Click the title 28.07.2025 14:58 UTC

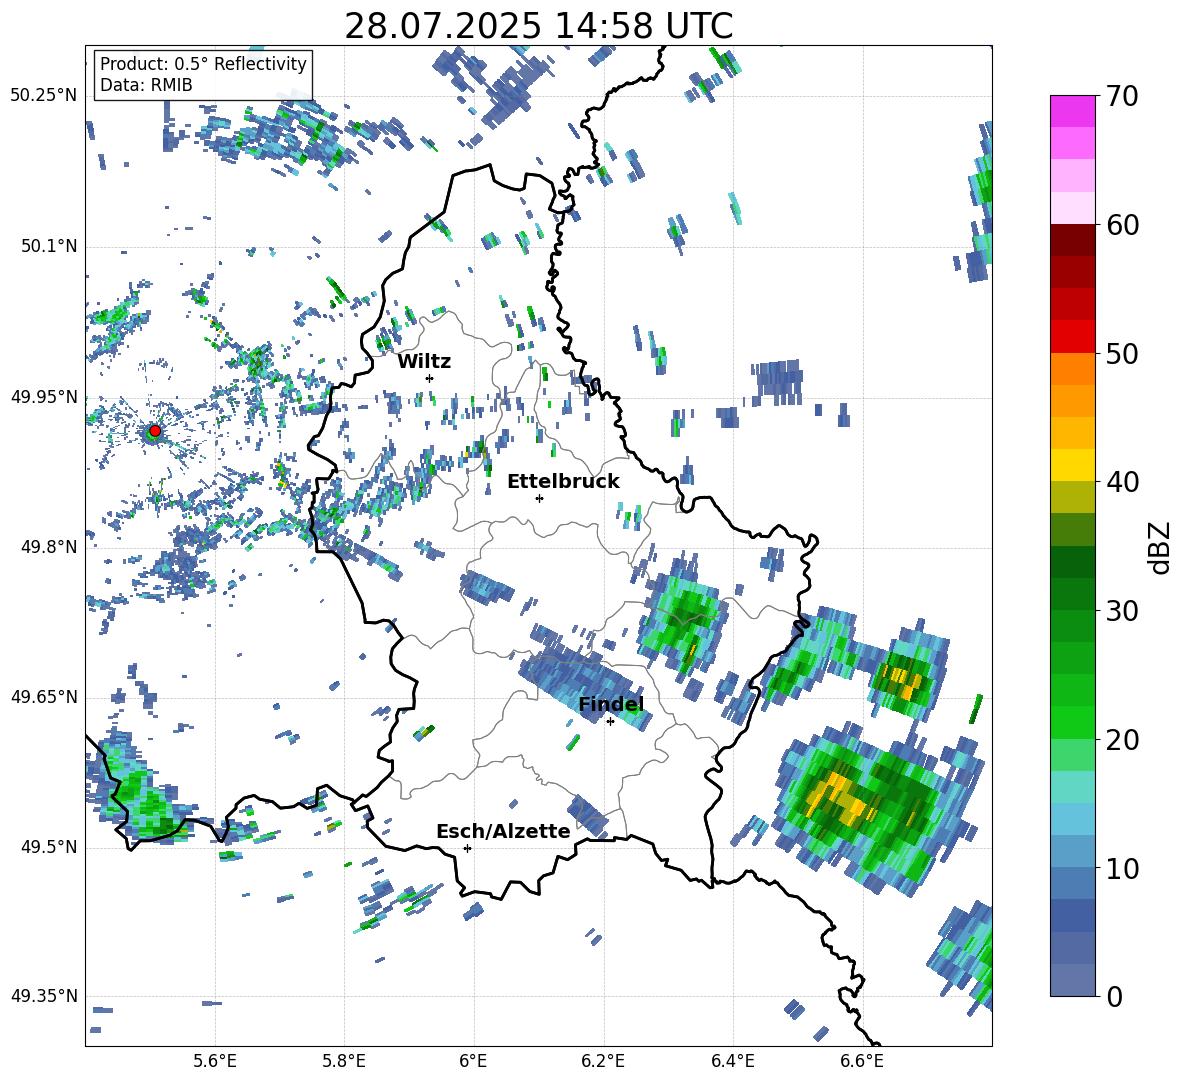538,26
